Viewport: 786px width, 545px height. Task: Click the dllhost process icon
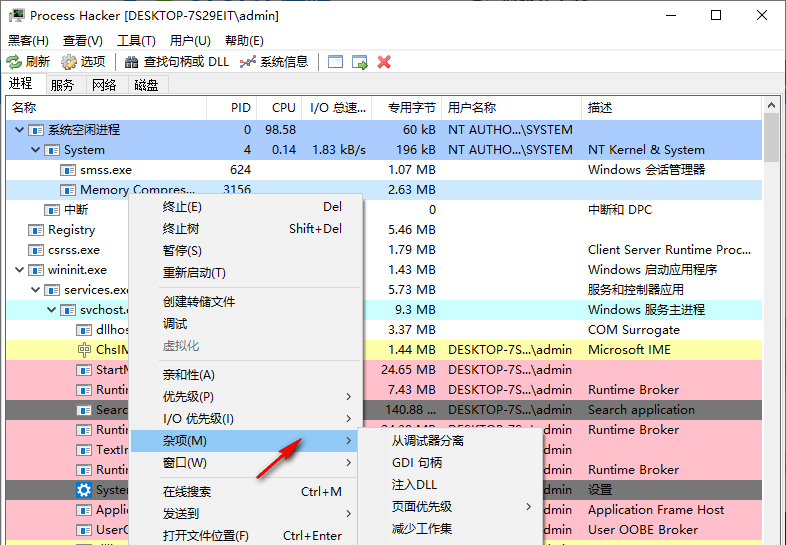coord(84,330)
